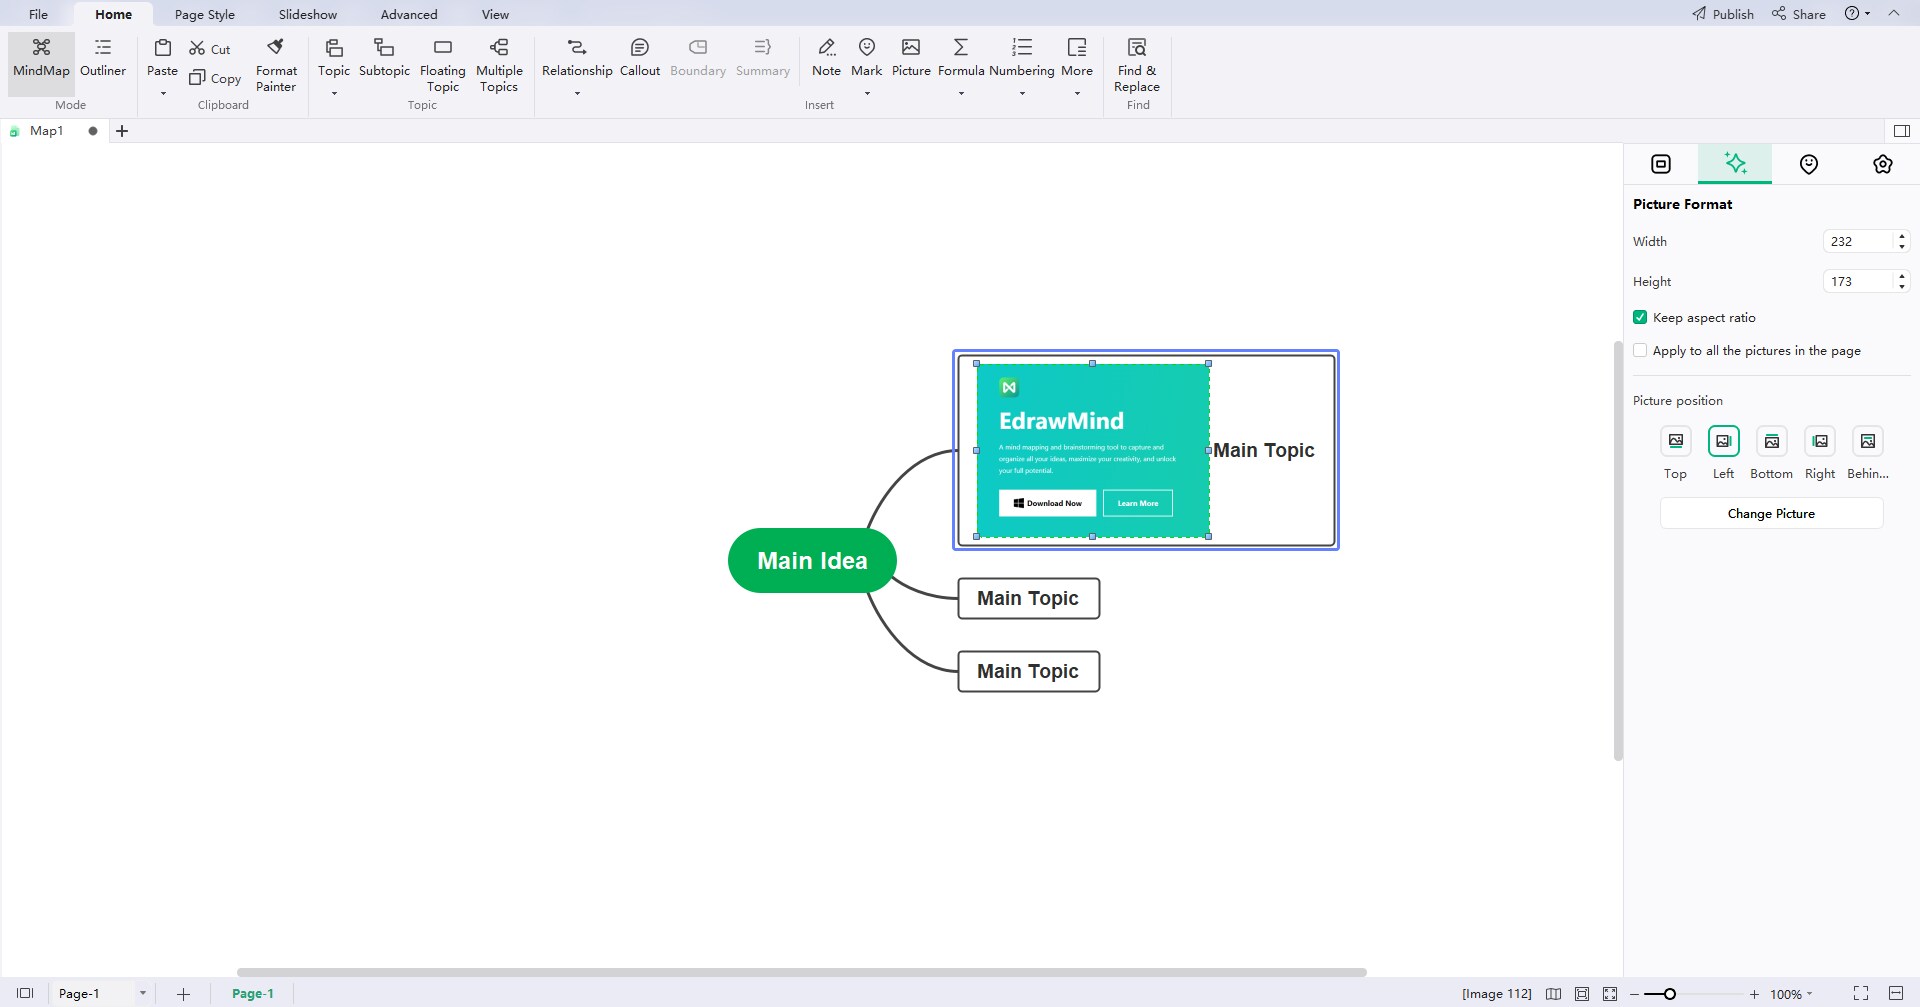Add a Floating Topic
The height and width of the screenshot is (1007, 1920).
[x=442, y=65]
